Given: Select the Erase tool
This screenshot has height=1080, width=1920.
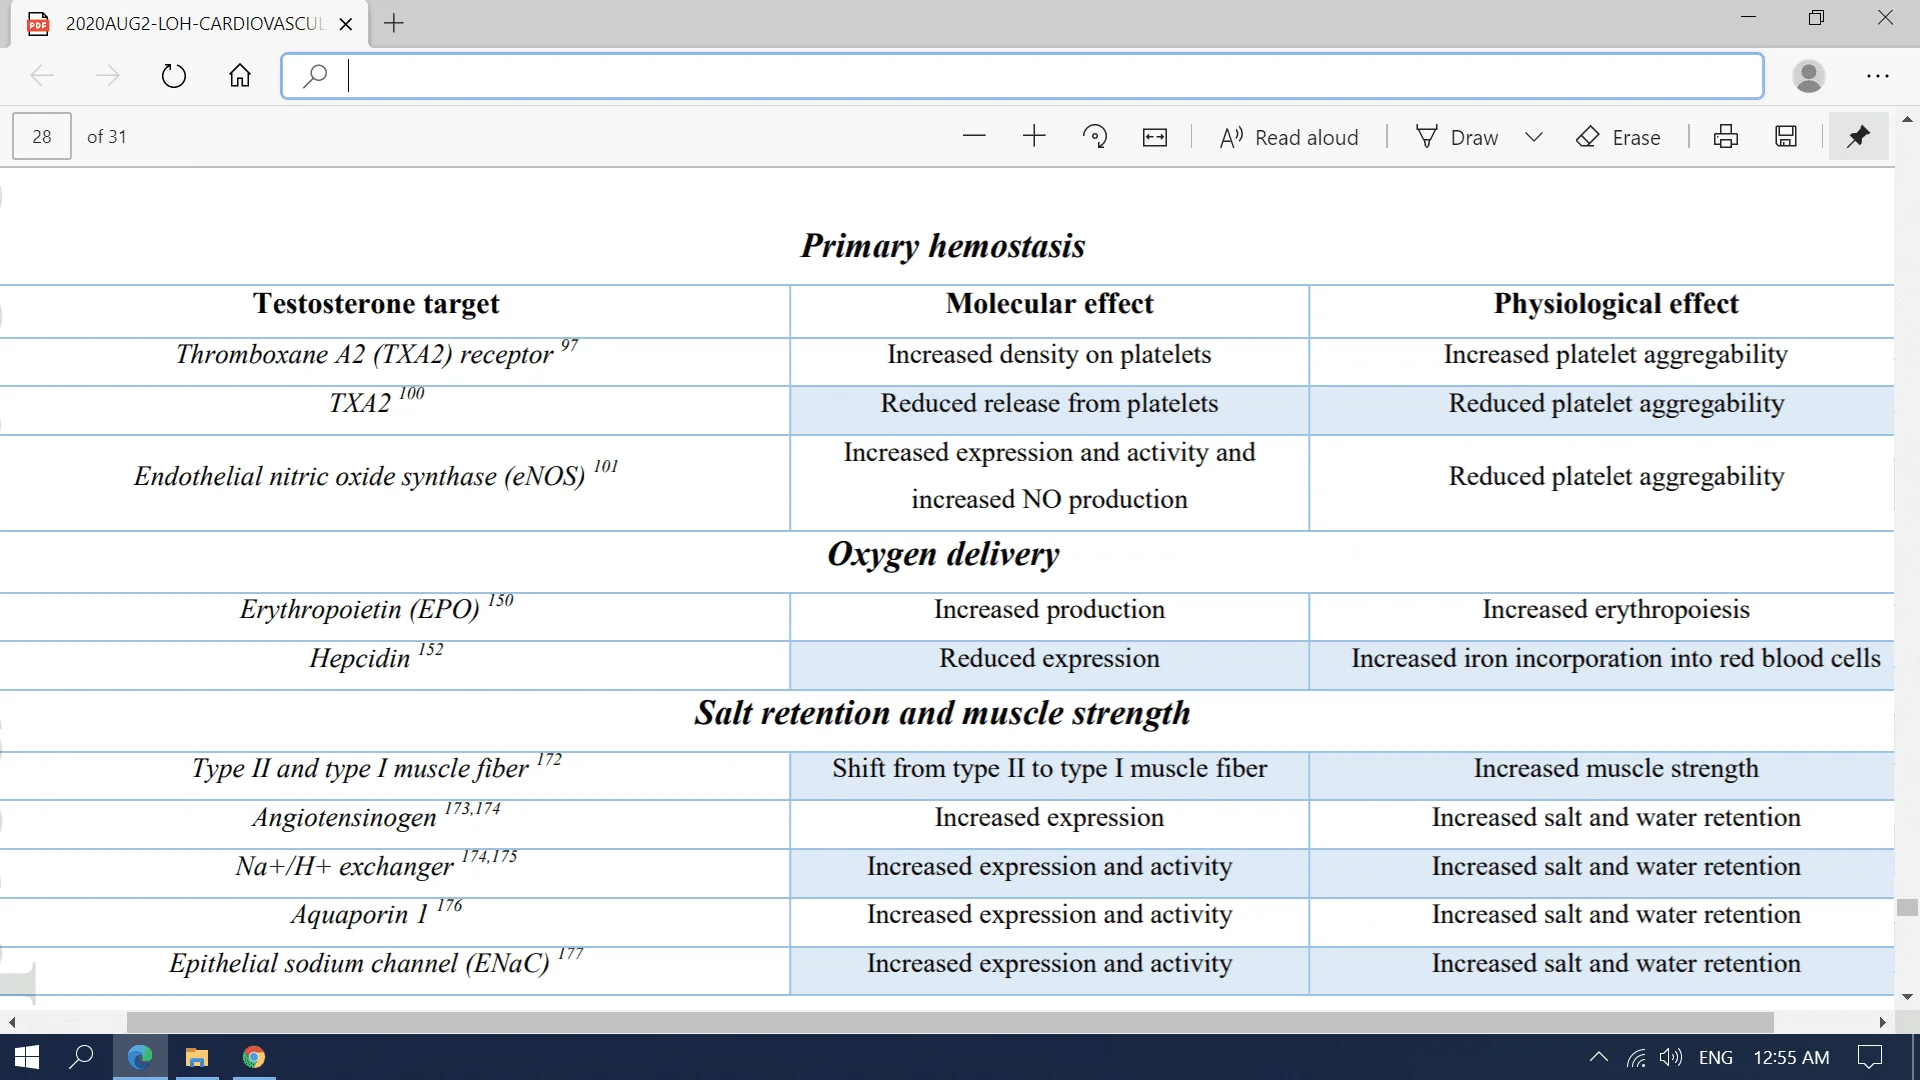Looking at the screenshot, I should [x=1618, y=137].
